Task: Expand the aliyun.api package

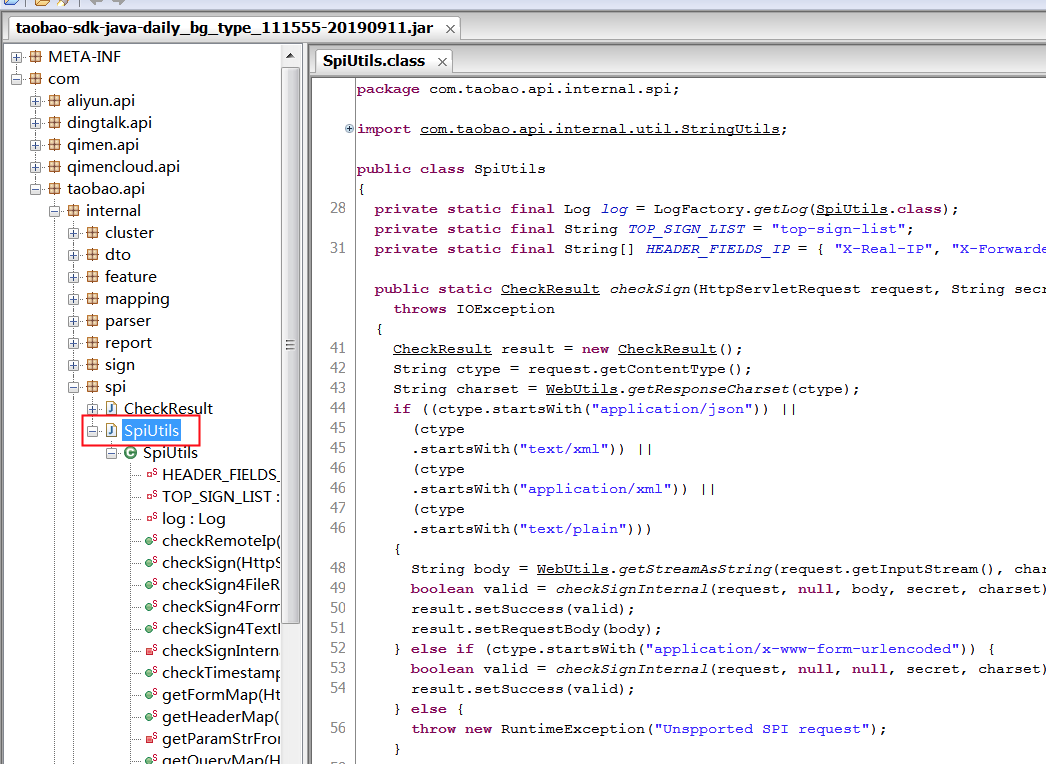Action: [x=35, y=101]
